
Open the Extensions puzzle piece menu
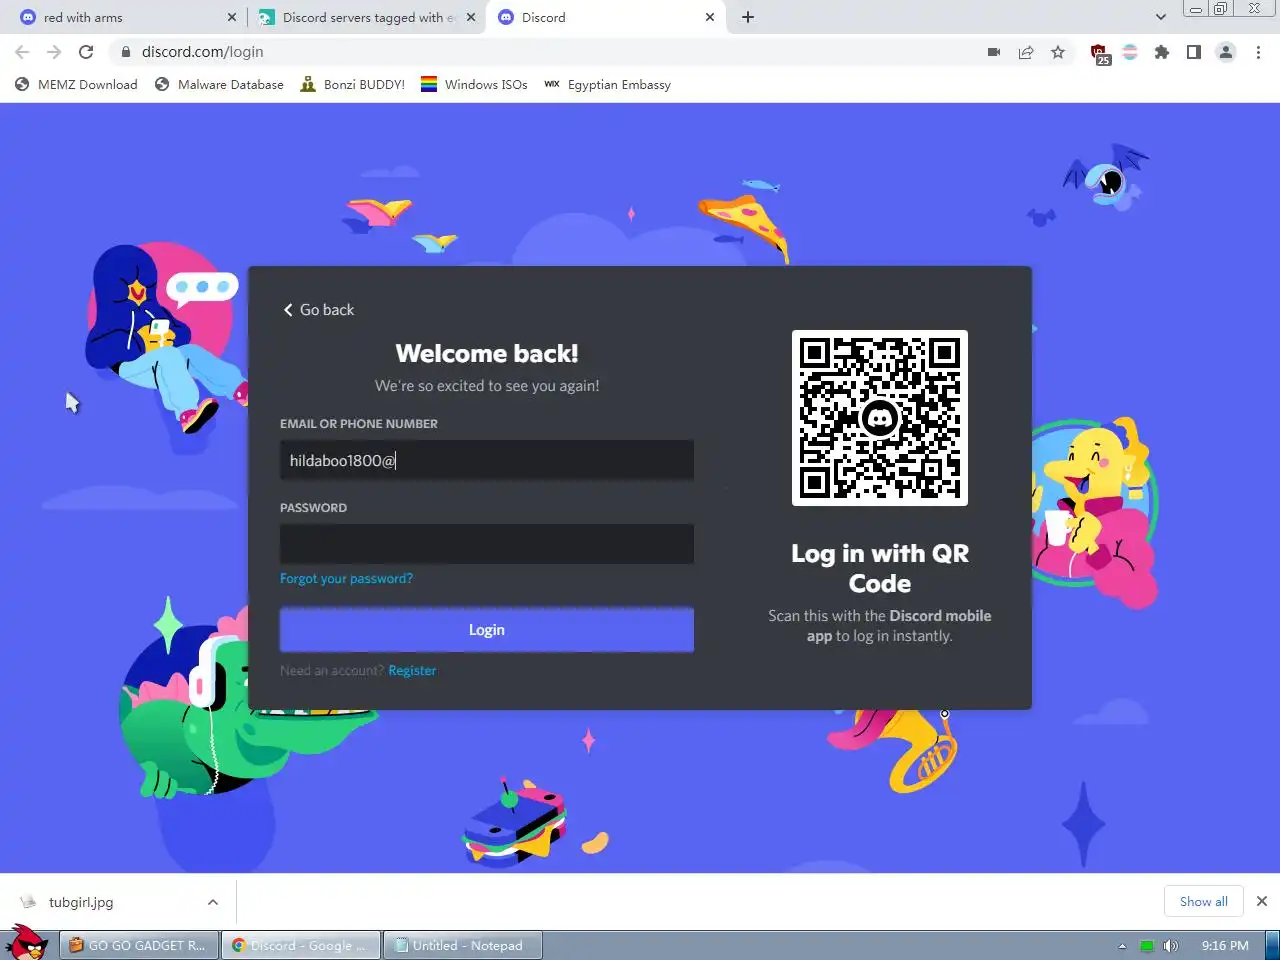click(1162, 52)
